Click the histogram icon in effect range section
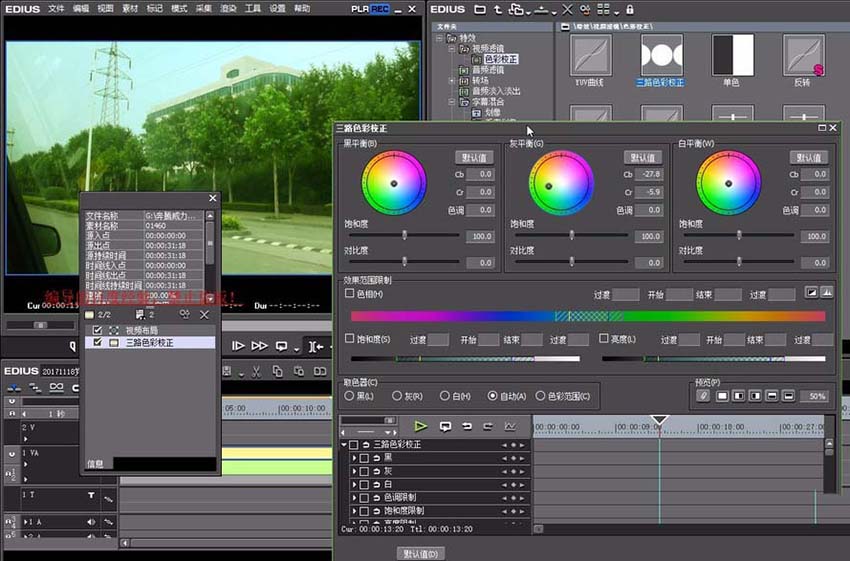850x561 pixels. (x=827, y=292)
